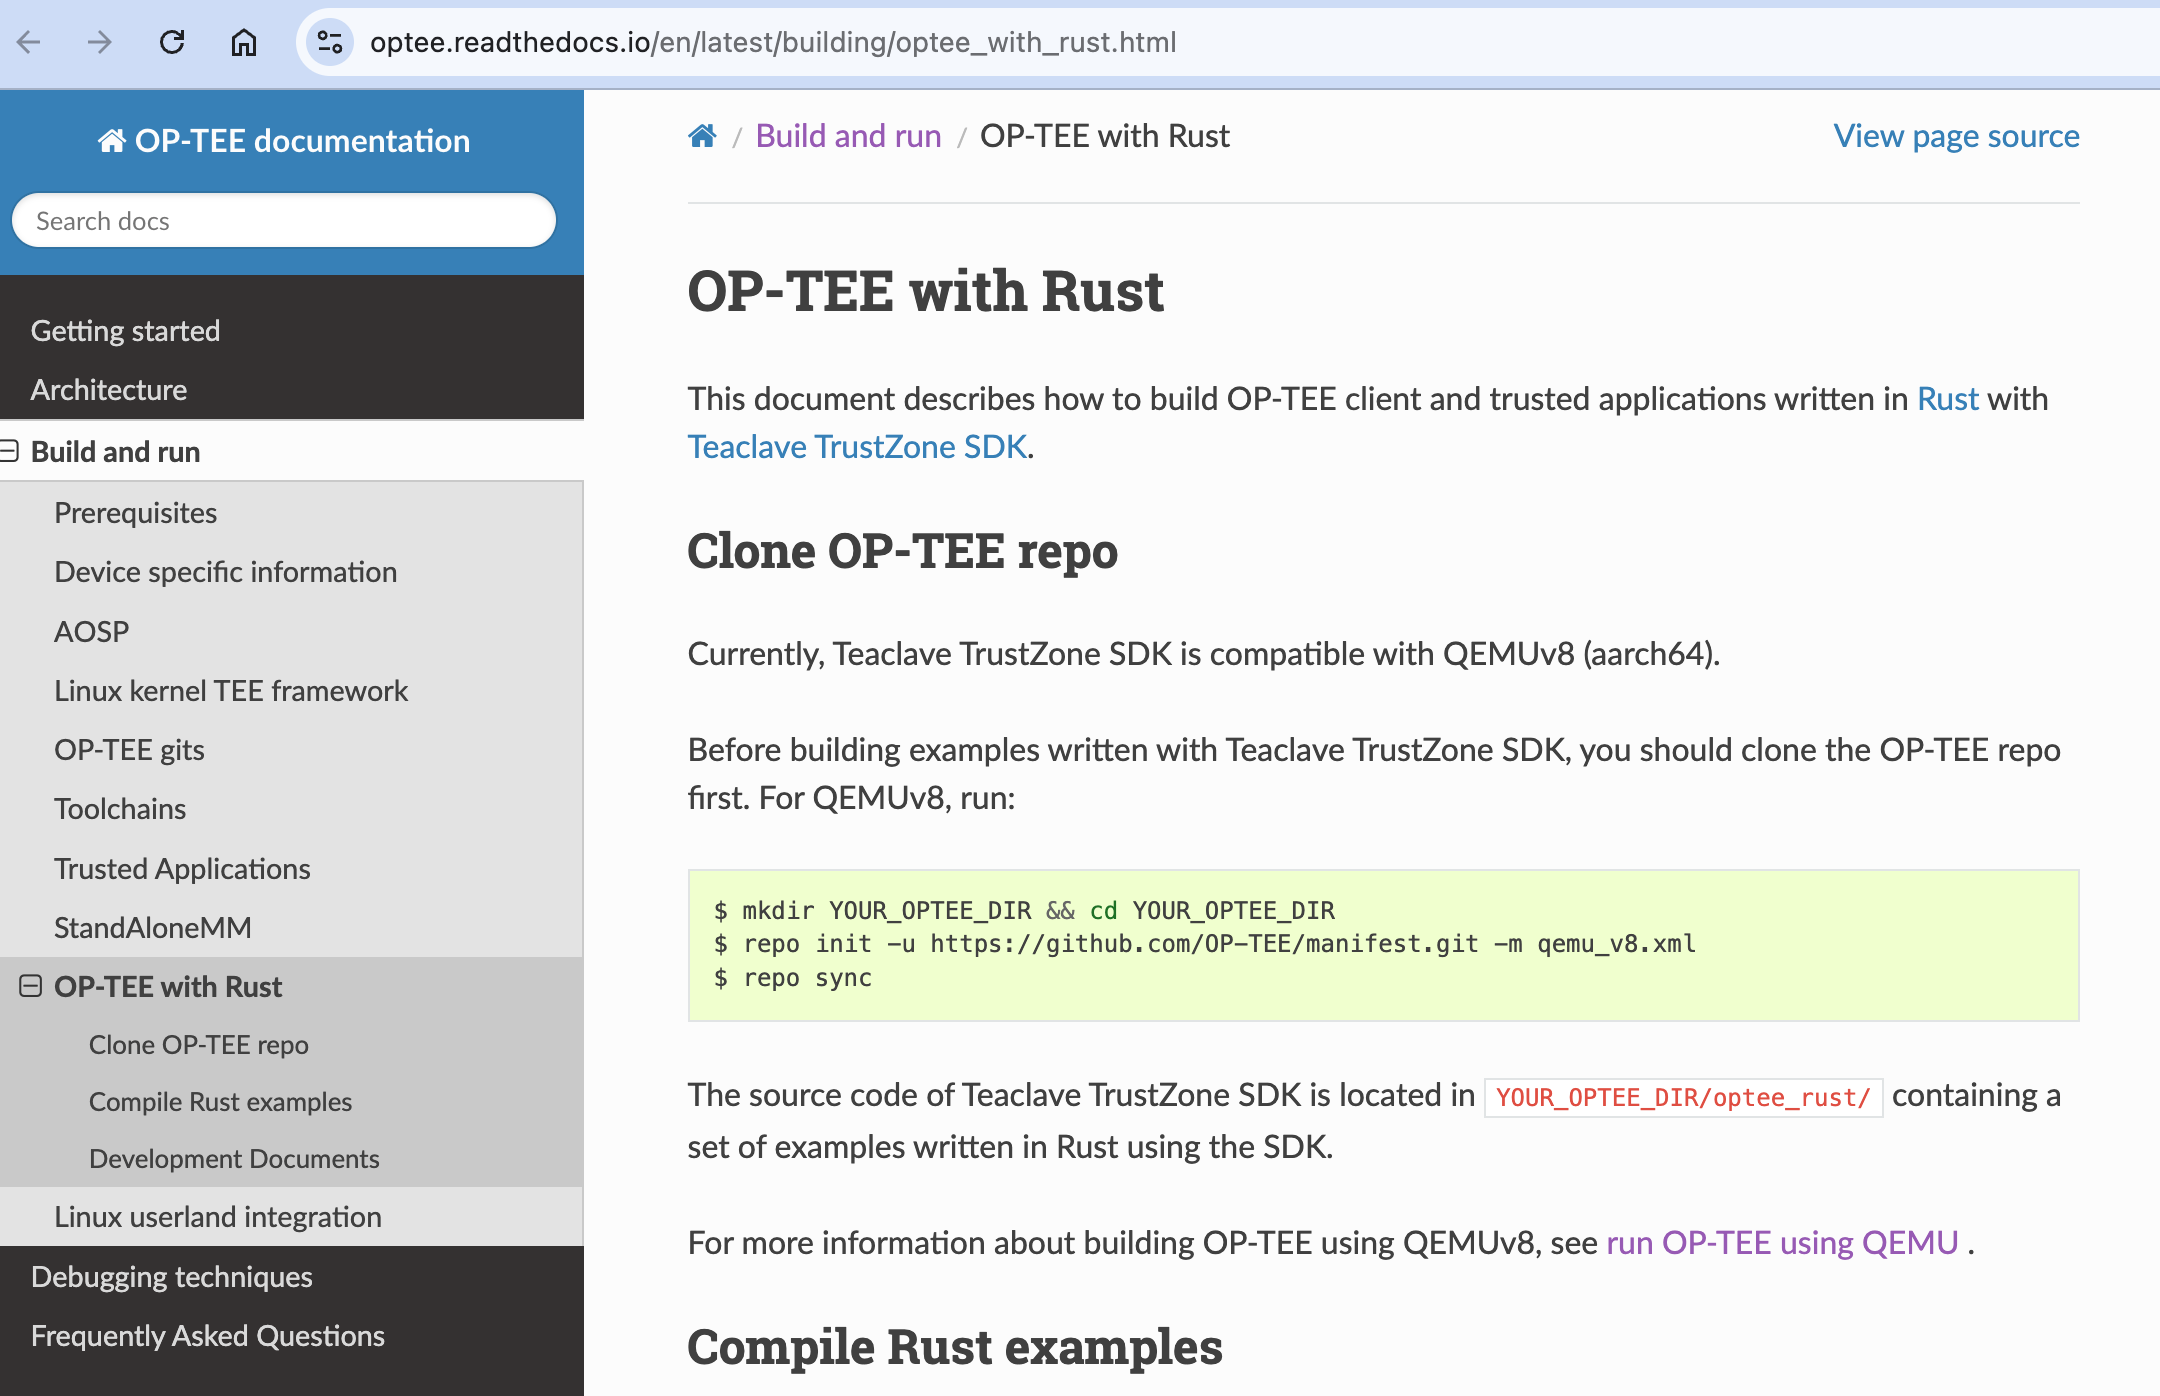Click the browser home icon

pyautogui.click(x=244, y=42)
